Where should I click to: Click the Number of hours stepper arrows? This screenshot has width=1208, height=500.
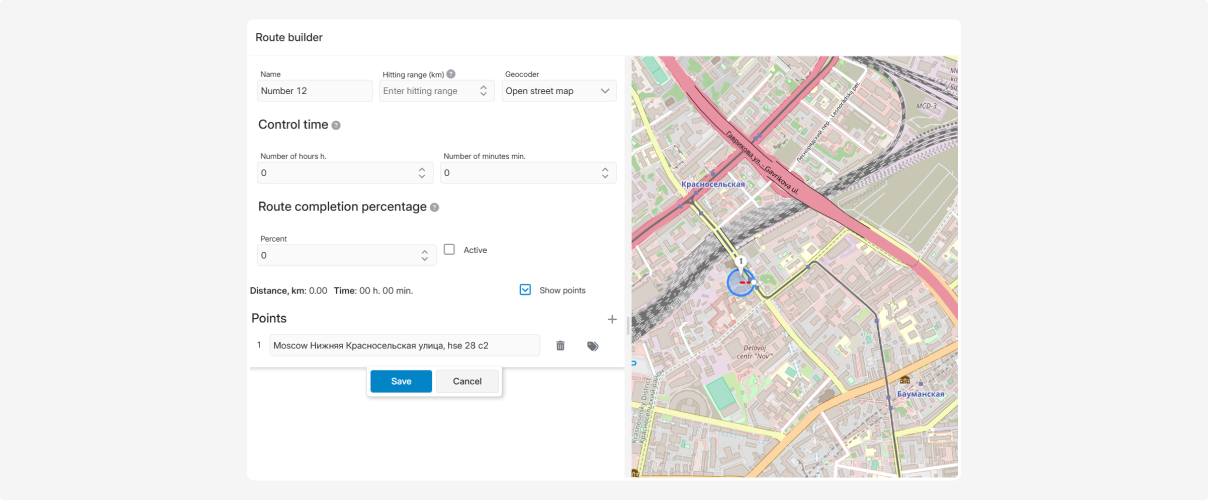[422, 173]
